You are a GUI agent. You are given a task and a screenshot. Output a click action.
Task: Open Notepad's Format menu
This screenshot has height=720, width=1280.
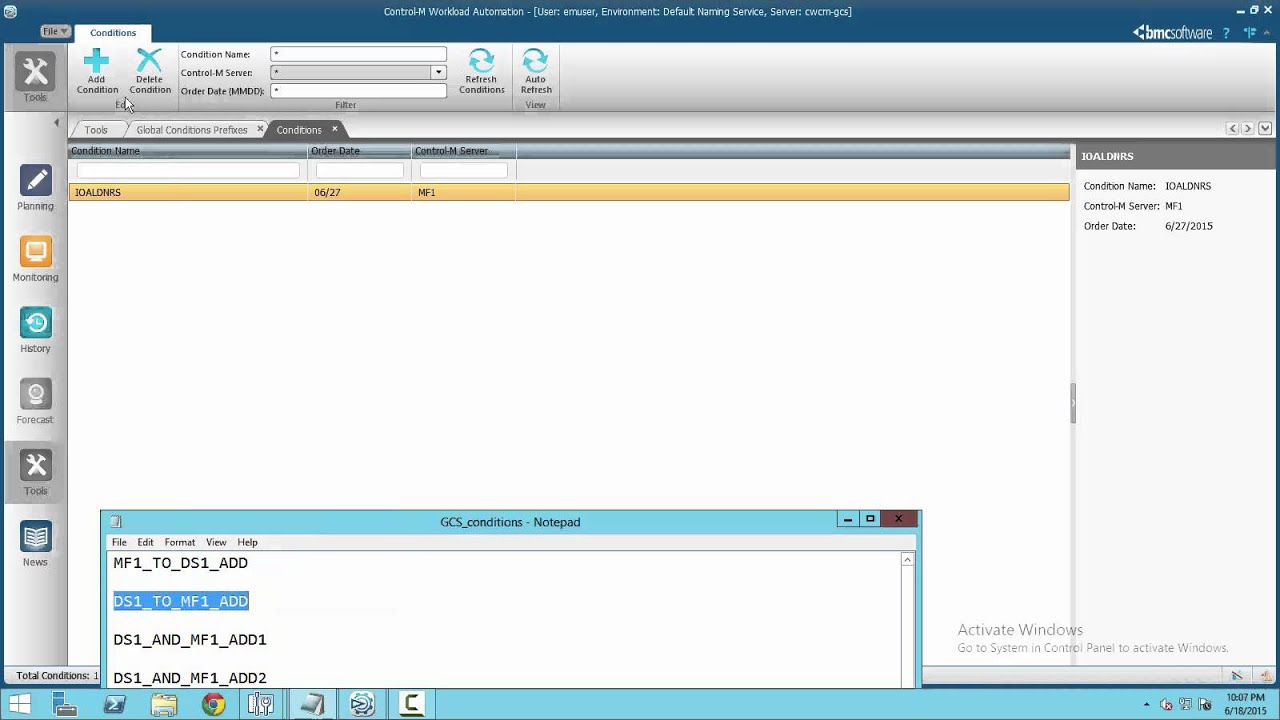180,542
